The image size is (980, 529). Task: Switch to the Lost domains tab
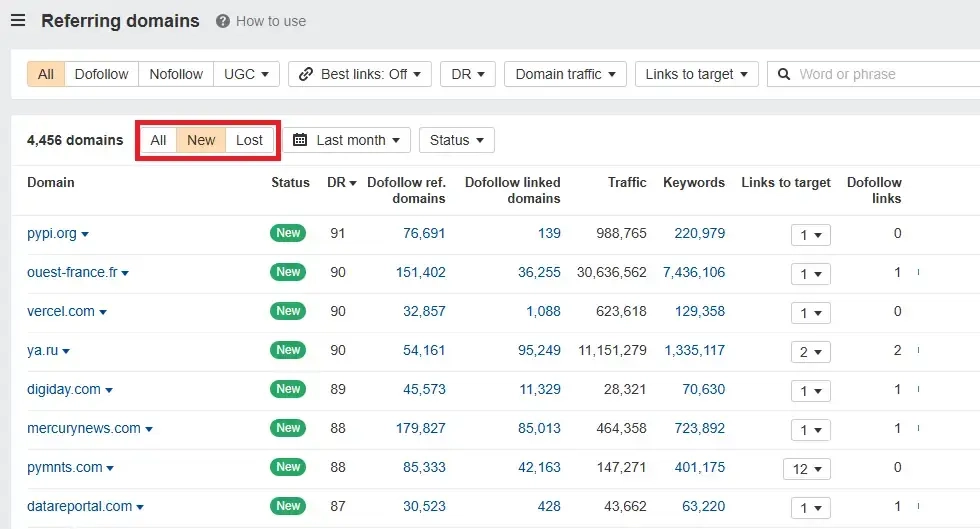249,140
